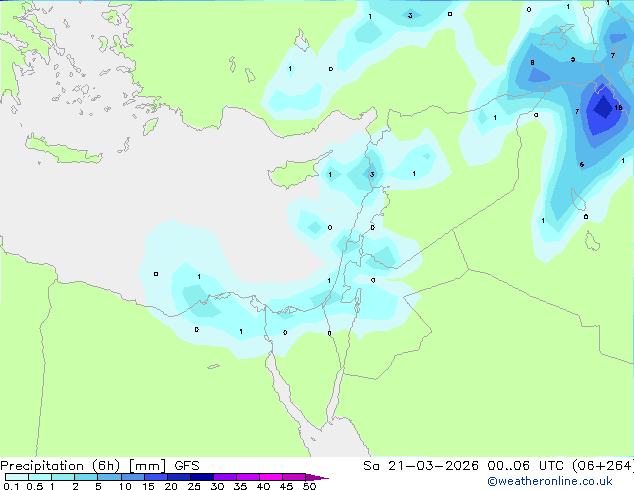Click the 0.1–0.5 mm palest legend swatch
This screenshot has width=634, height=490.
(17, 477)
